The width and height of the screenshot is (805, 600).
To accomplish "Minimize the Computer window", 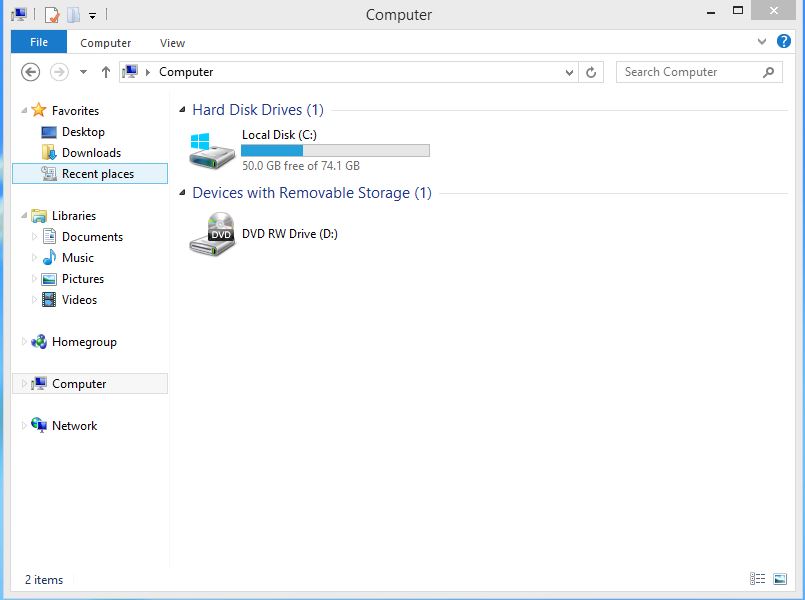I will tap(711, 12).
